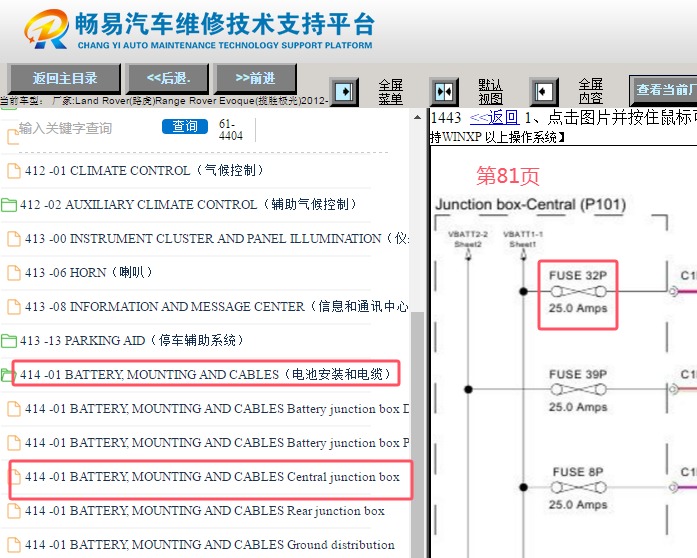Screen dimensions: 697x558
Task: Click FUSE 8P in the wiring diagram
Action: point(578,488)
